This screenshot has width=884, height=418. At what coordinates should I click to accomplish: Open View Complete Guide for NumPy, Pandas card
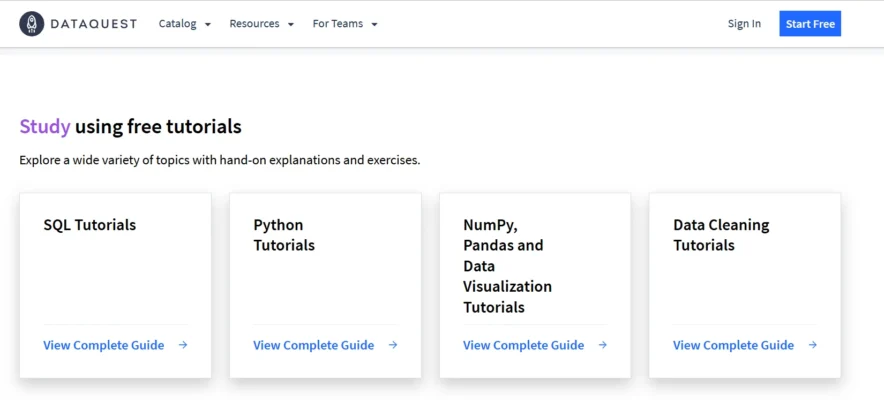pos(524,345)
